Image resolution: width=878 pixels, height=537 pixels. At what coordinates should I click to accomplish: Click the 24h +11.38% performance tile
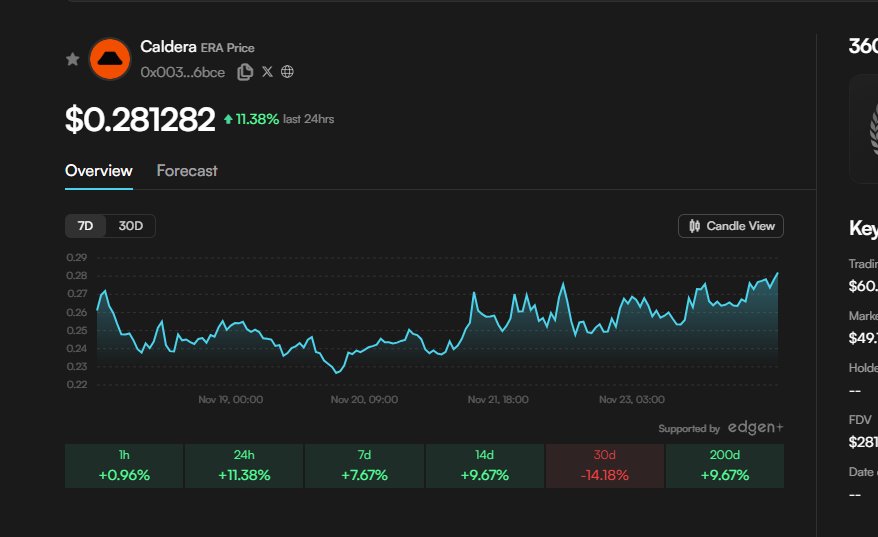coord(244,466)
